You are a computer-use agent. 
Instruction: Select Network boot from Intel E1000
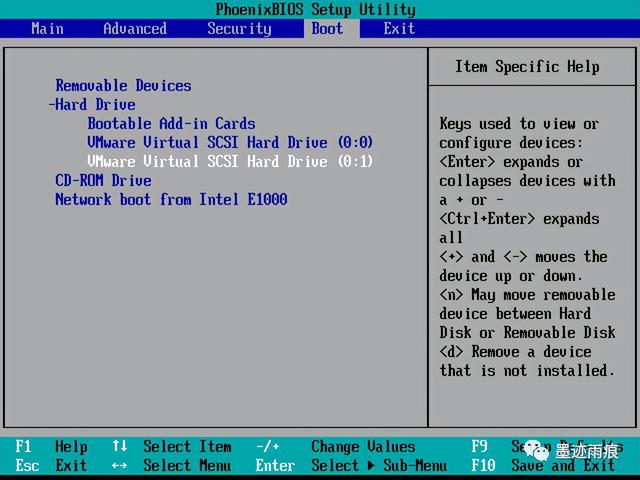point(171,199)
